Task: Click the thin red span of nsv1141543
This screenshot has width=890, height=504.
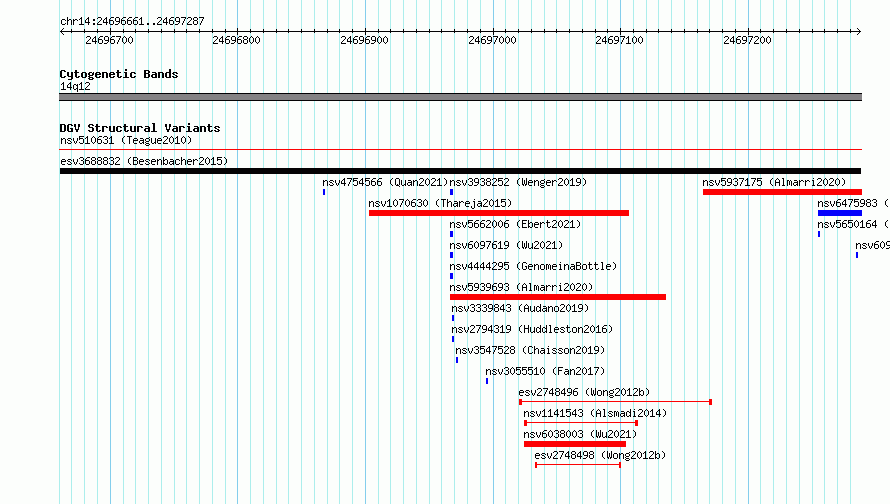Action: point(581,423)
